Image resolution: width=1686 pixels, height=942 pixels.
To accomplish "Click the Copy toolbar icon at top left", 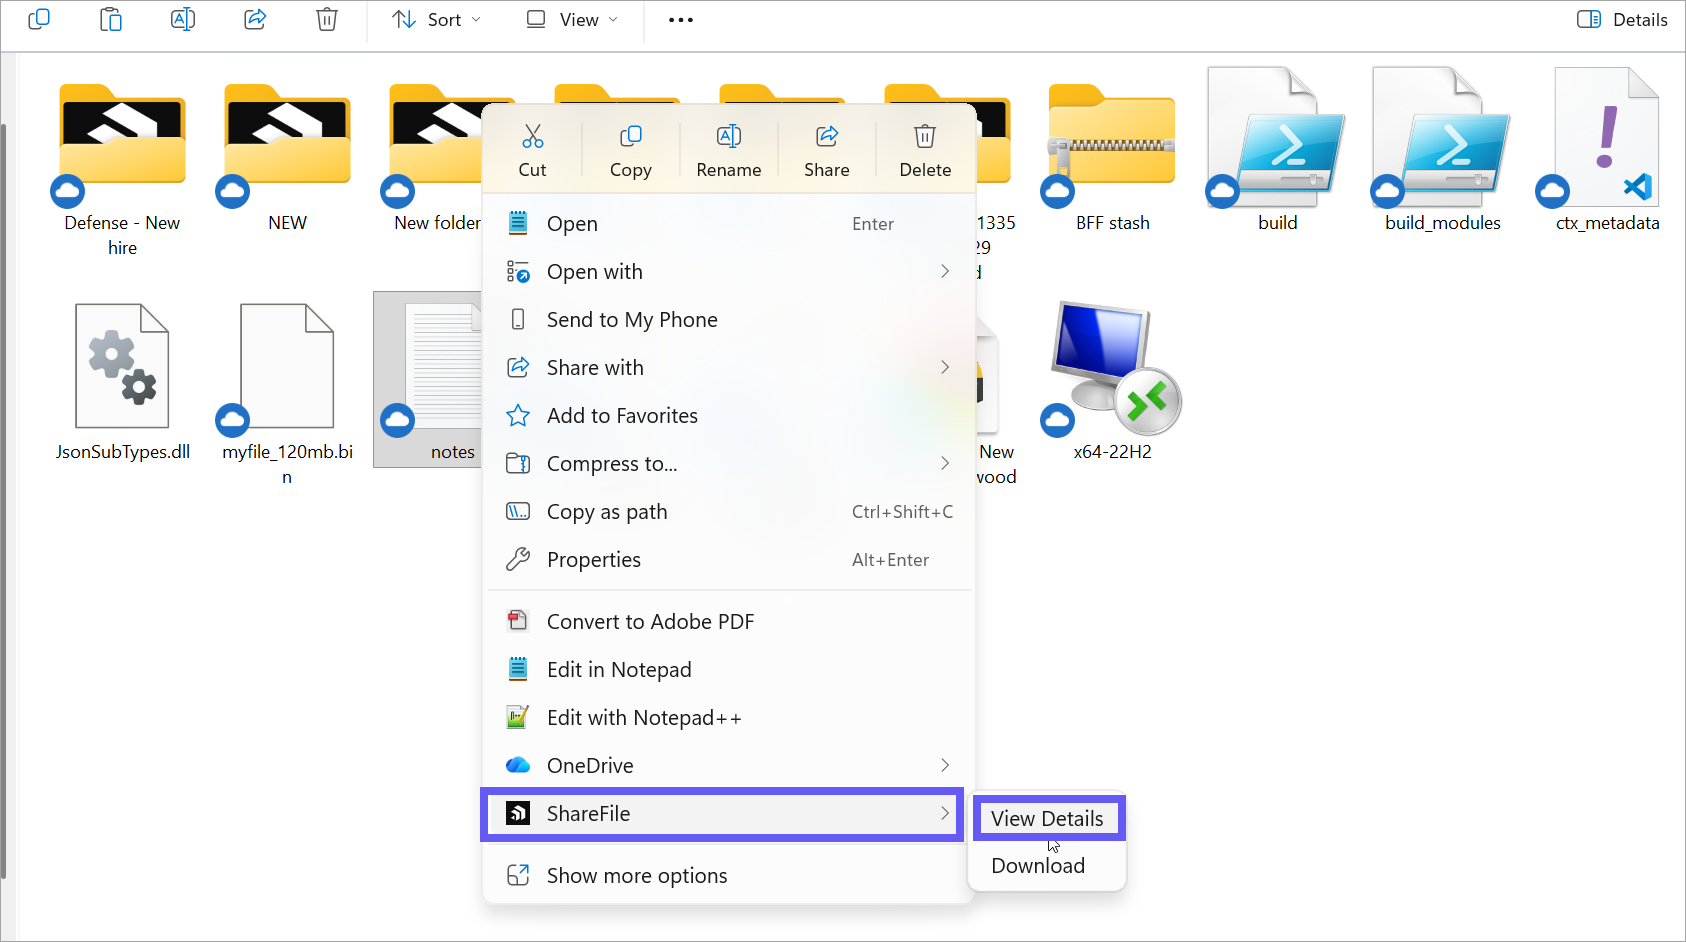I will point(38,19).
